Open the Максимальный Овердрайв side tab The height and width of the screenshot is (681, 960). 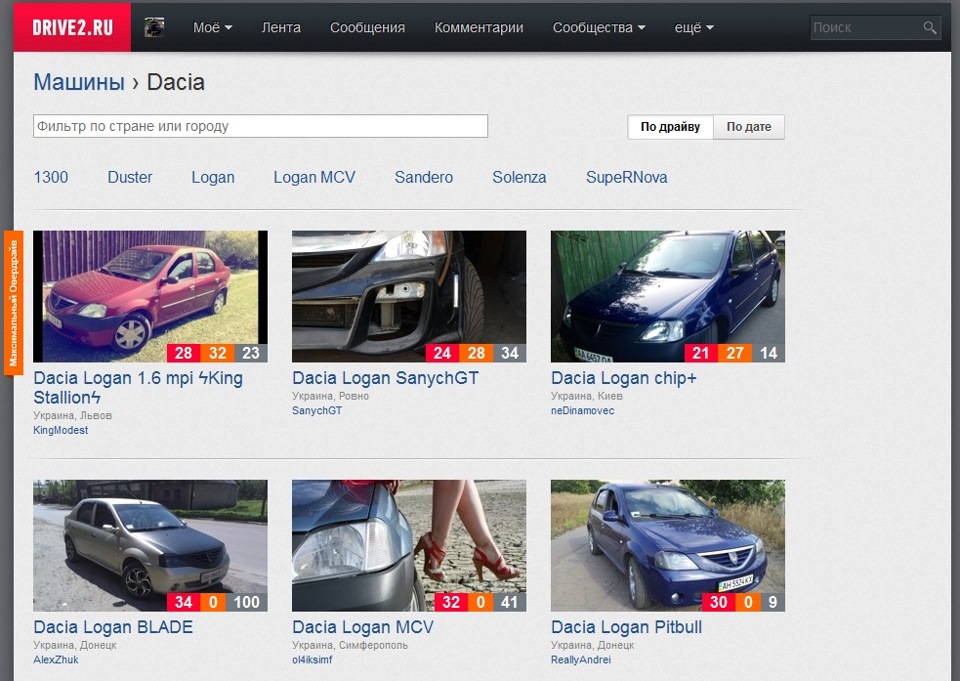(13, 303)
